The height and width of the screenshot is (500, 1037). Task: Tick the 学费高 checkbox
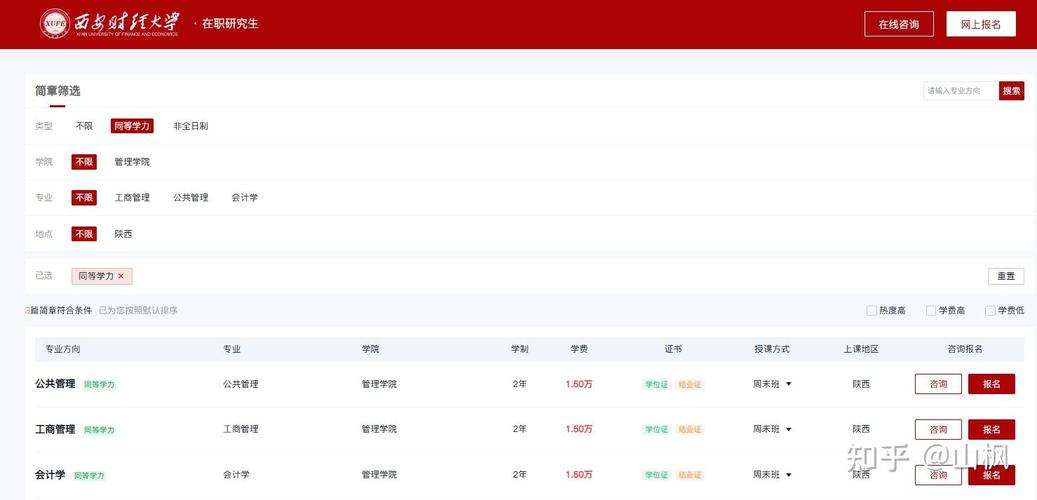point(931,311)
